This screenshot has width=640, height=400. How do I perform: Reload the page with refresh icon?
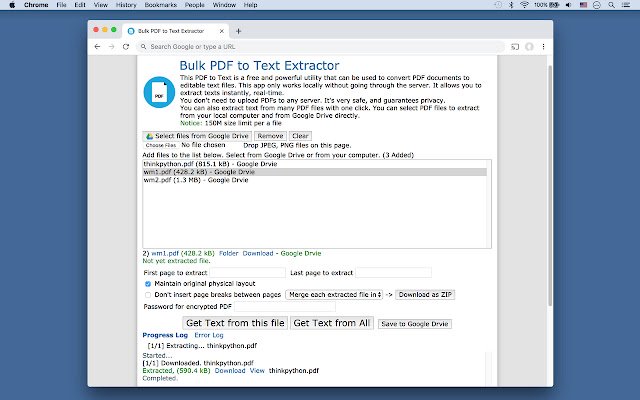(x=126, y=47)
